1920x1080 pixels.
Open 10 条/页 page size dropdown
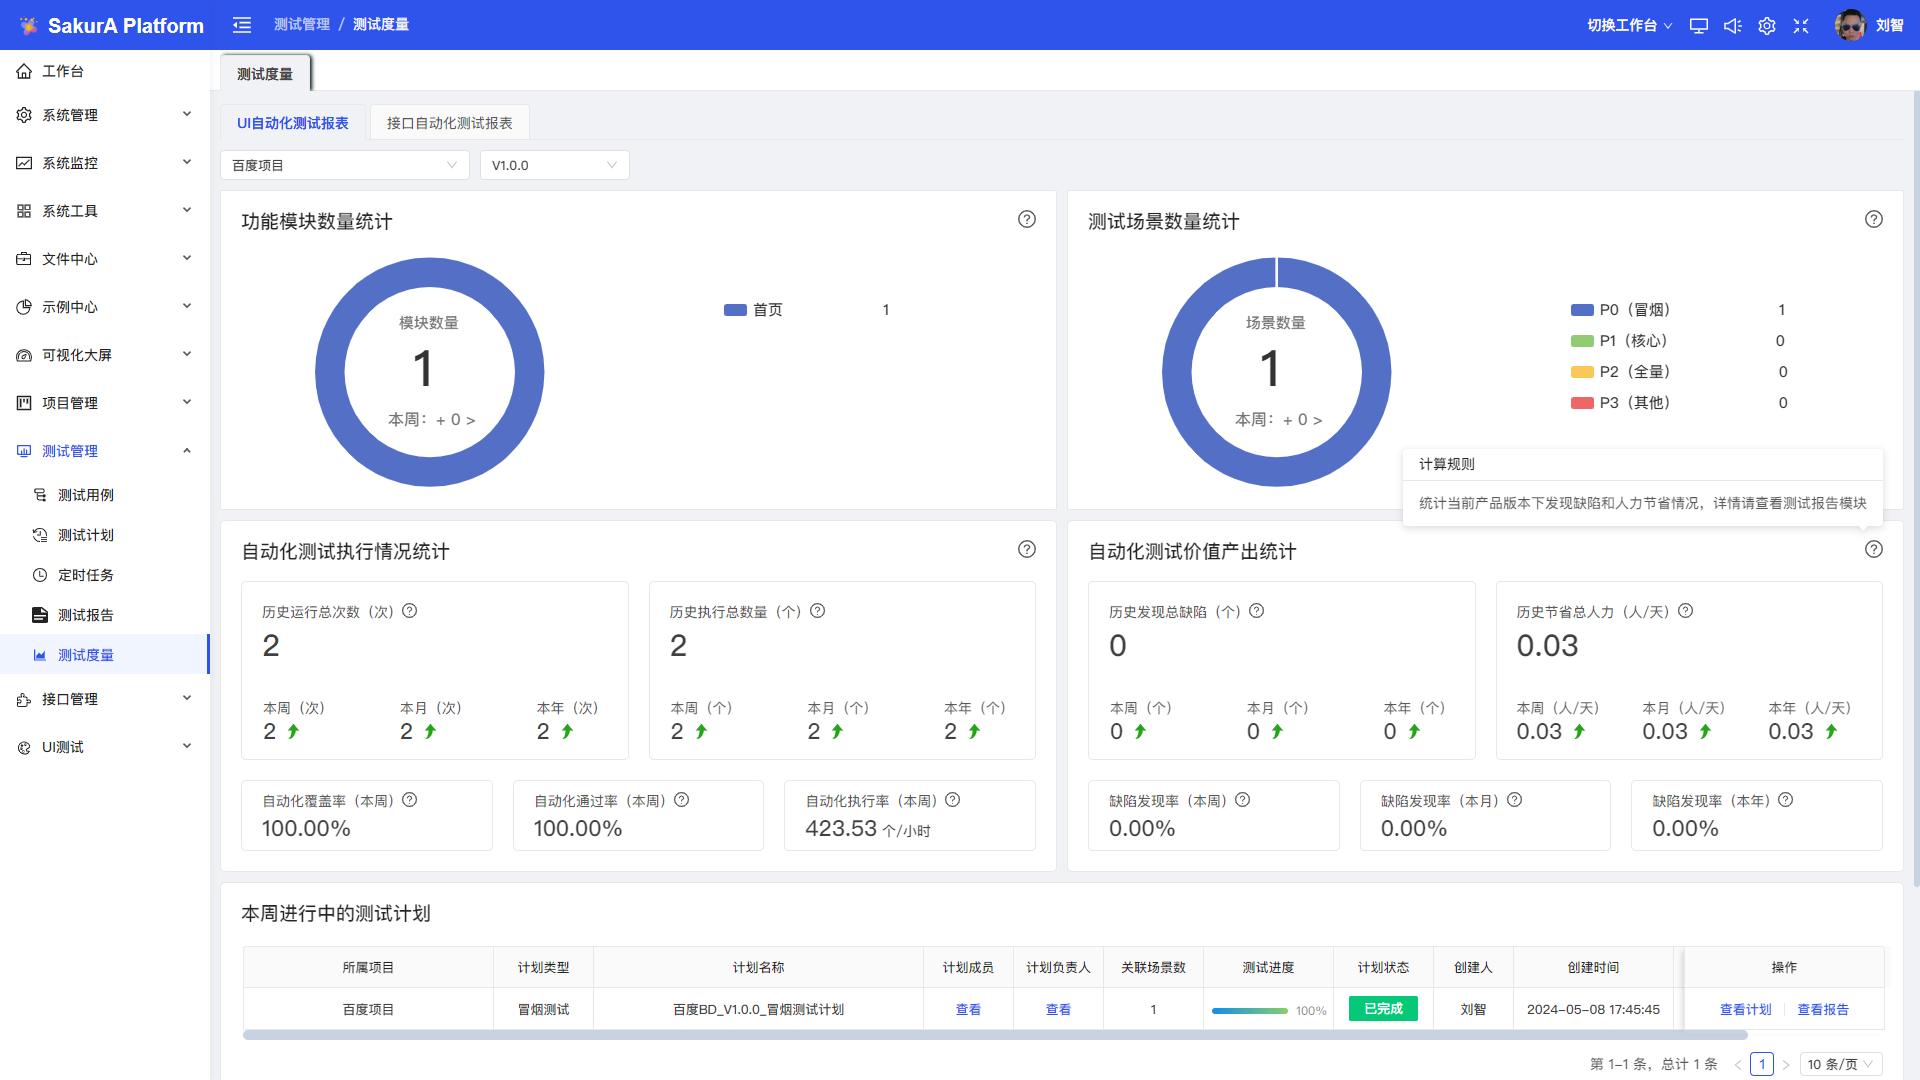(1841, 1064)
